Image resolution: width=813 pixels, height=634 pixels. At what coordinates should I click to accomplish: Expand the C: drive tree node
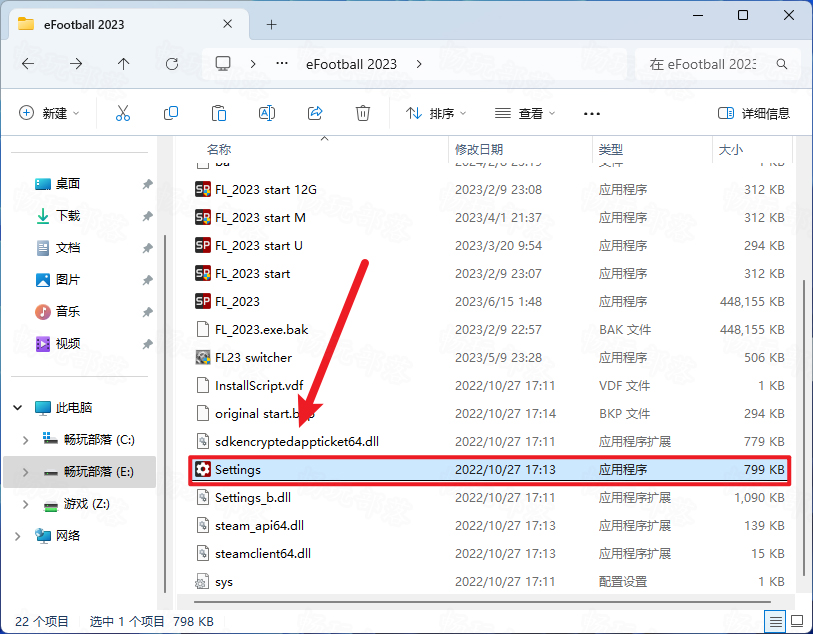[25, 440]
